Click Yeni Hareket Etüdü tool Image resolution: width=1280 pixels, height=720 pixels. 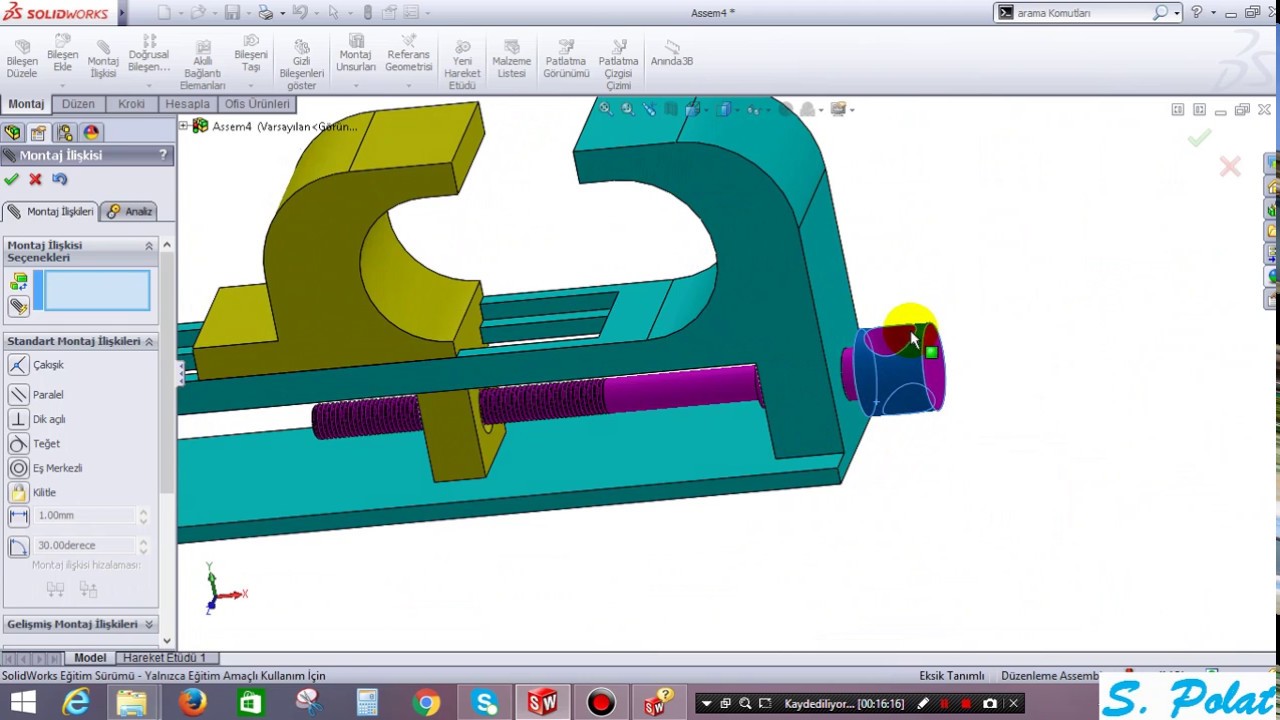tap(462, 66)
